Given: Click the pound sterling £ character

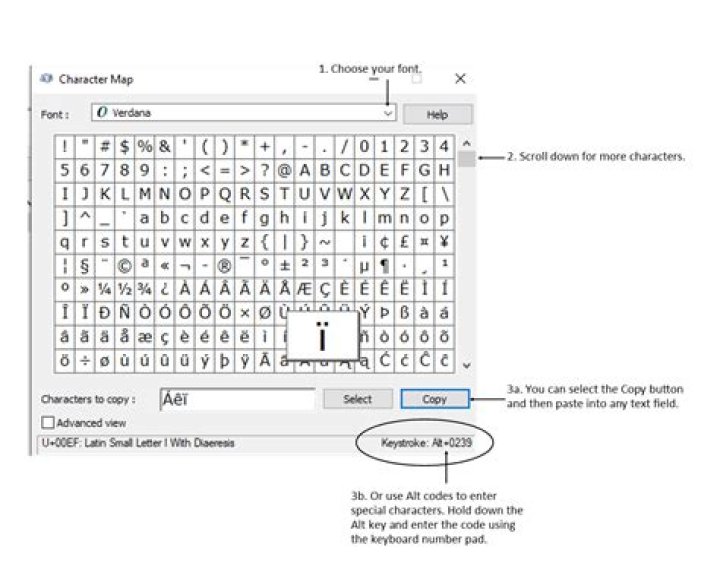Looking at the screenshot, I should pyautogui.click(x=403, y=242).
